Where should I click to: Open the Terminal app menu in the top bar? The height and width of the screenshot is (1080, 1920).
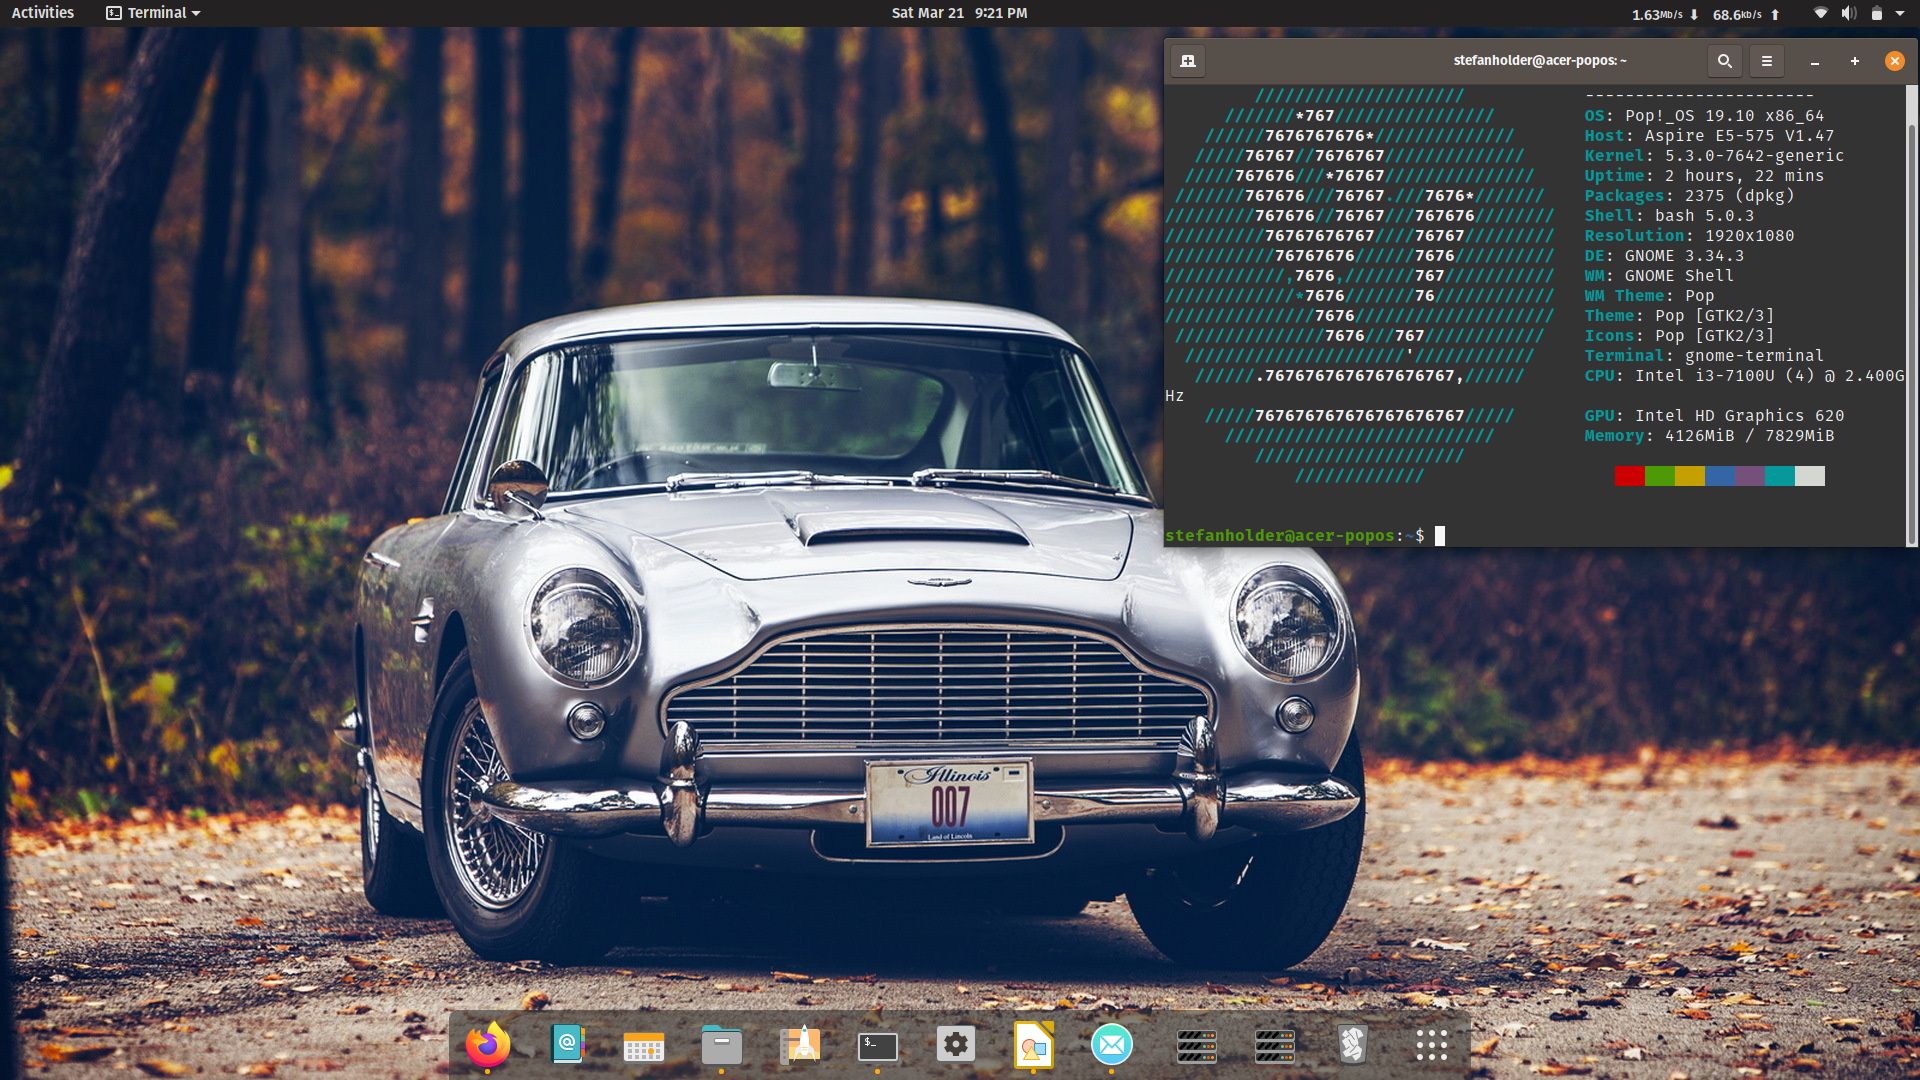tap(152, 13)
